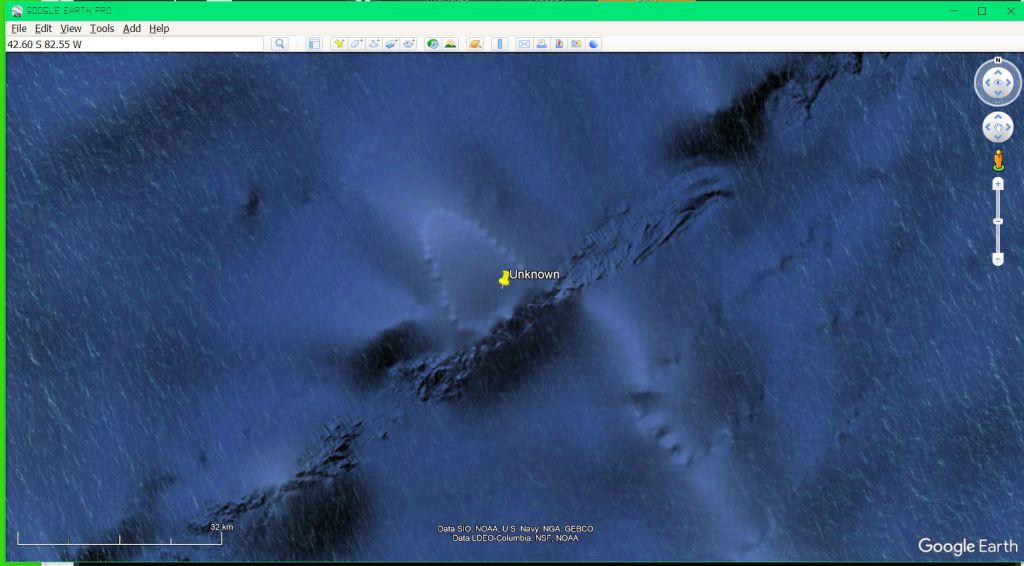This screenshot has width=1024, height=566.
Task: Open the File menu
Action: (19, 29)
